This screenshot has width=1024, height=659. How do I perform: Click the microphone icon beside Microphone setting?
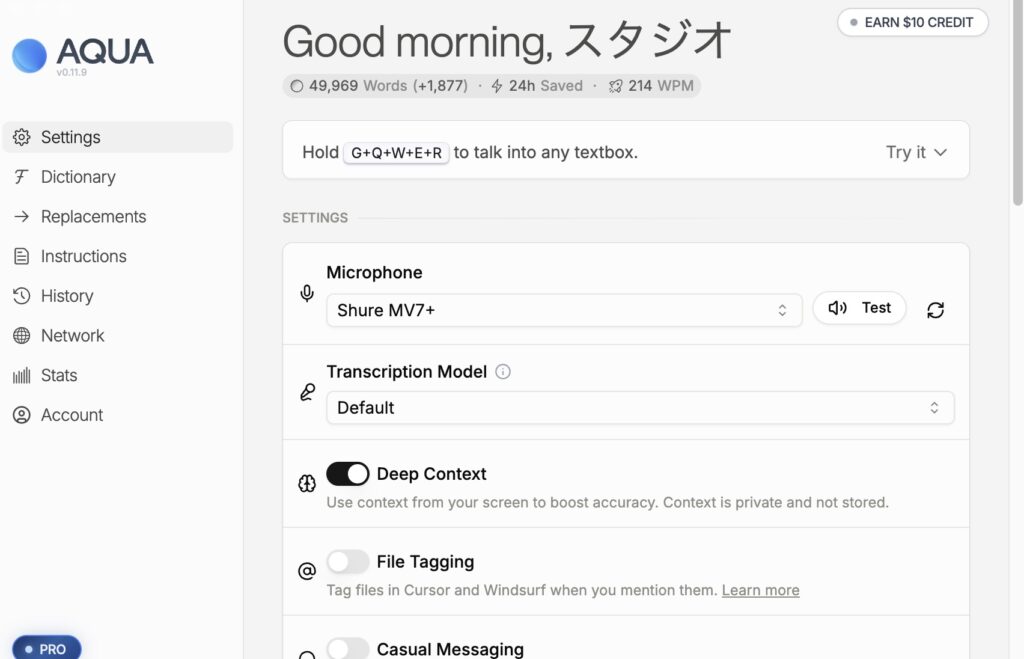click(x=307, y=293)
